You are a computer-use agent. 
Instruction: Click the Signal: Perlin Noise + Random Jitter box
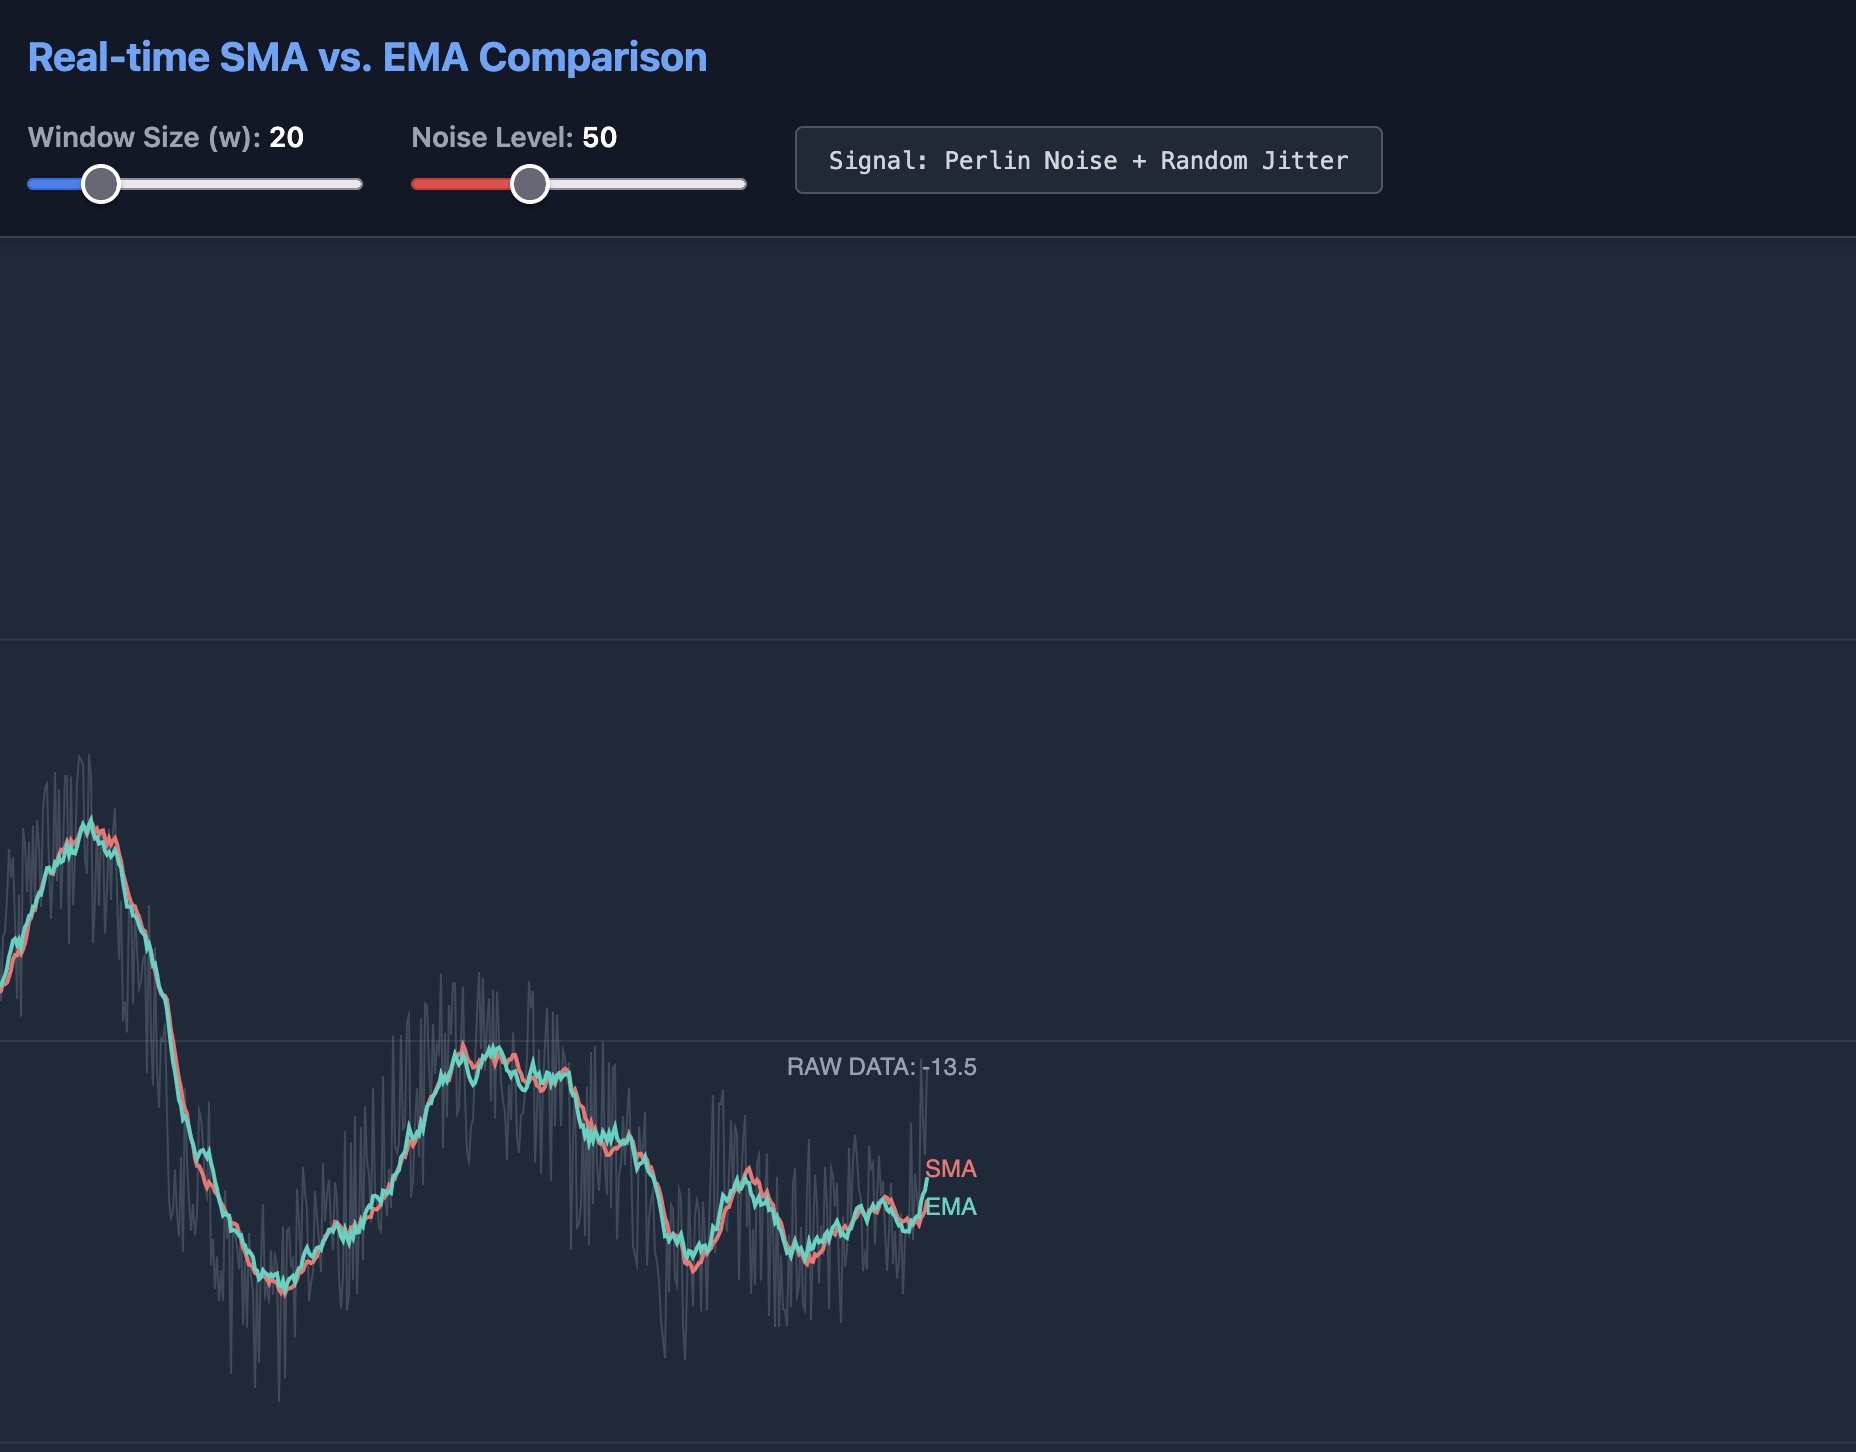coord(1088,160)
